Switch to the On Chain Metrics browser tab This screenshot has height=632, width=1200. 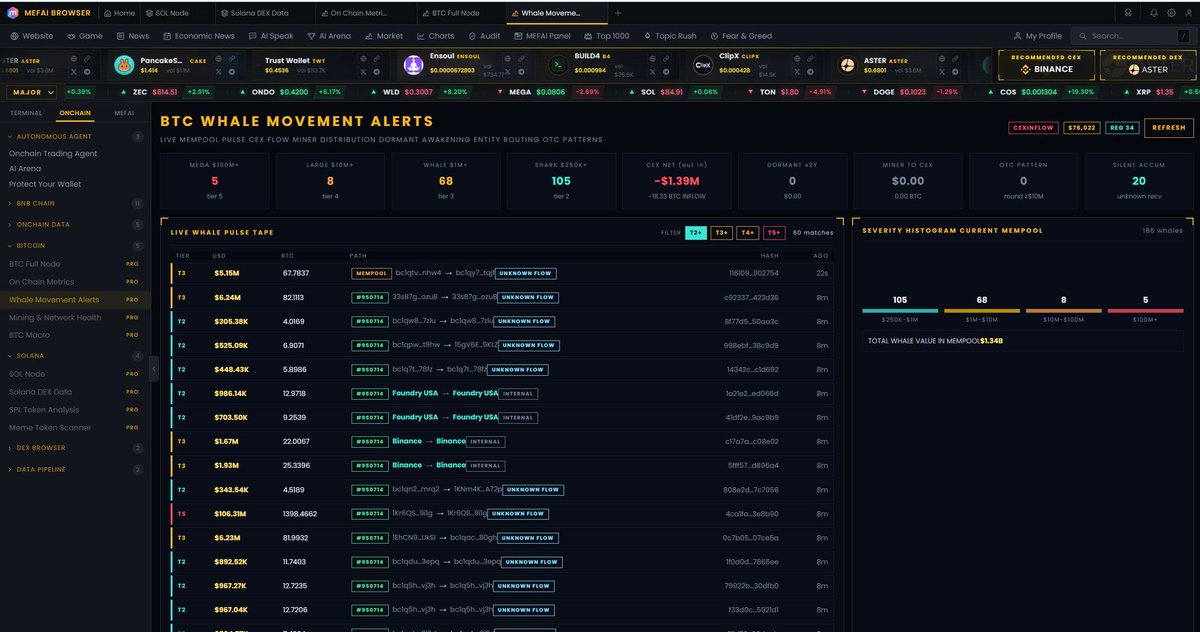(x=366, y=13)
